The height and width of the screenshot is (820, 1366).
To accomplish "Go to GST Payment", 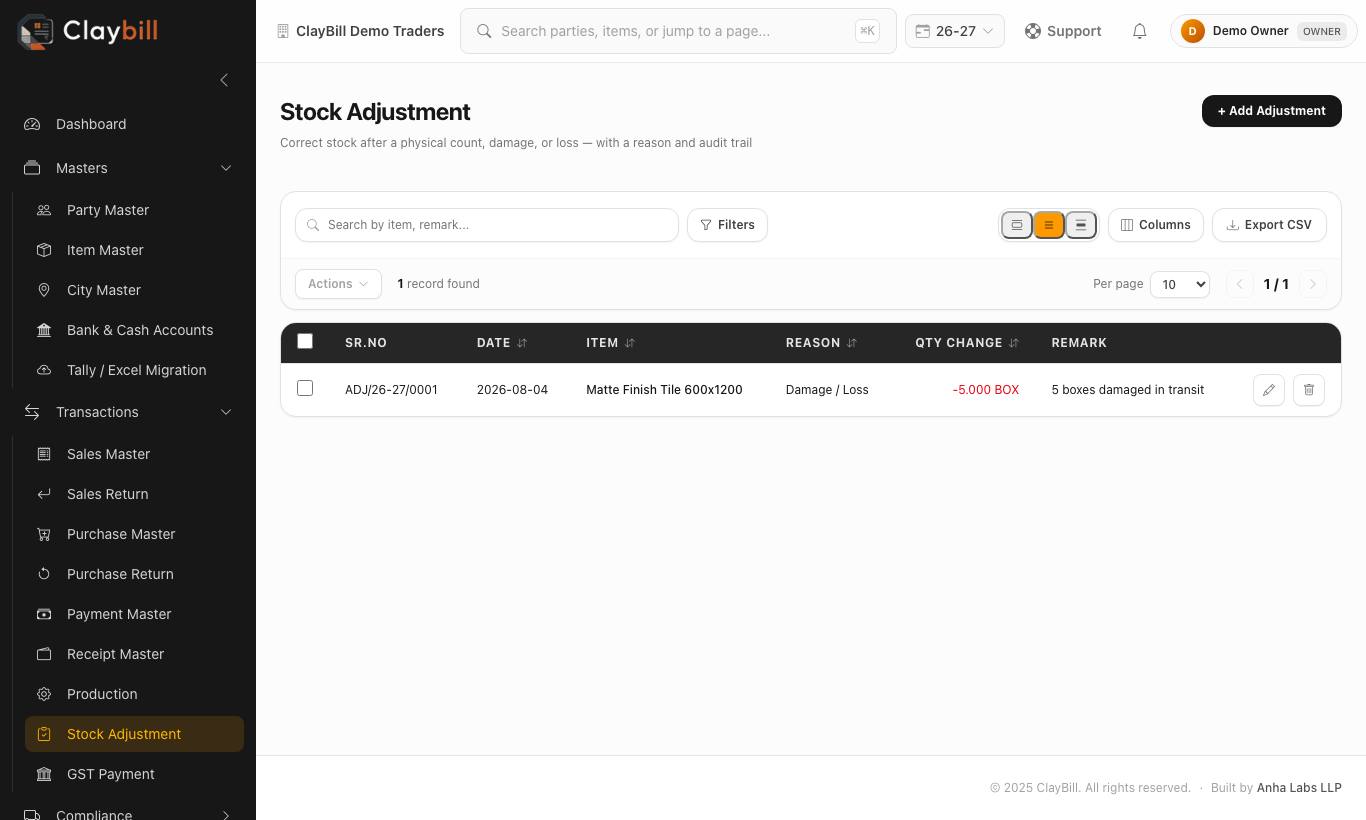I will (134, 774).
